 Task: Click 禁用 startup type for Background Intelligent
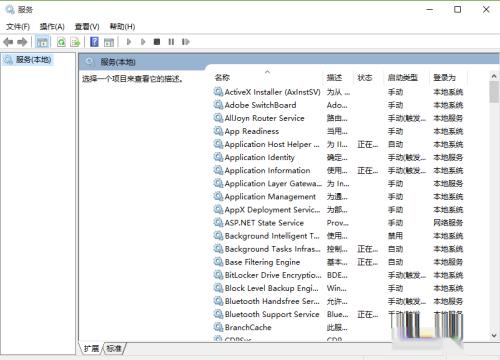pyautogui.click(x=396, y=236)
